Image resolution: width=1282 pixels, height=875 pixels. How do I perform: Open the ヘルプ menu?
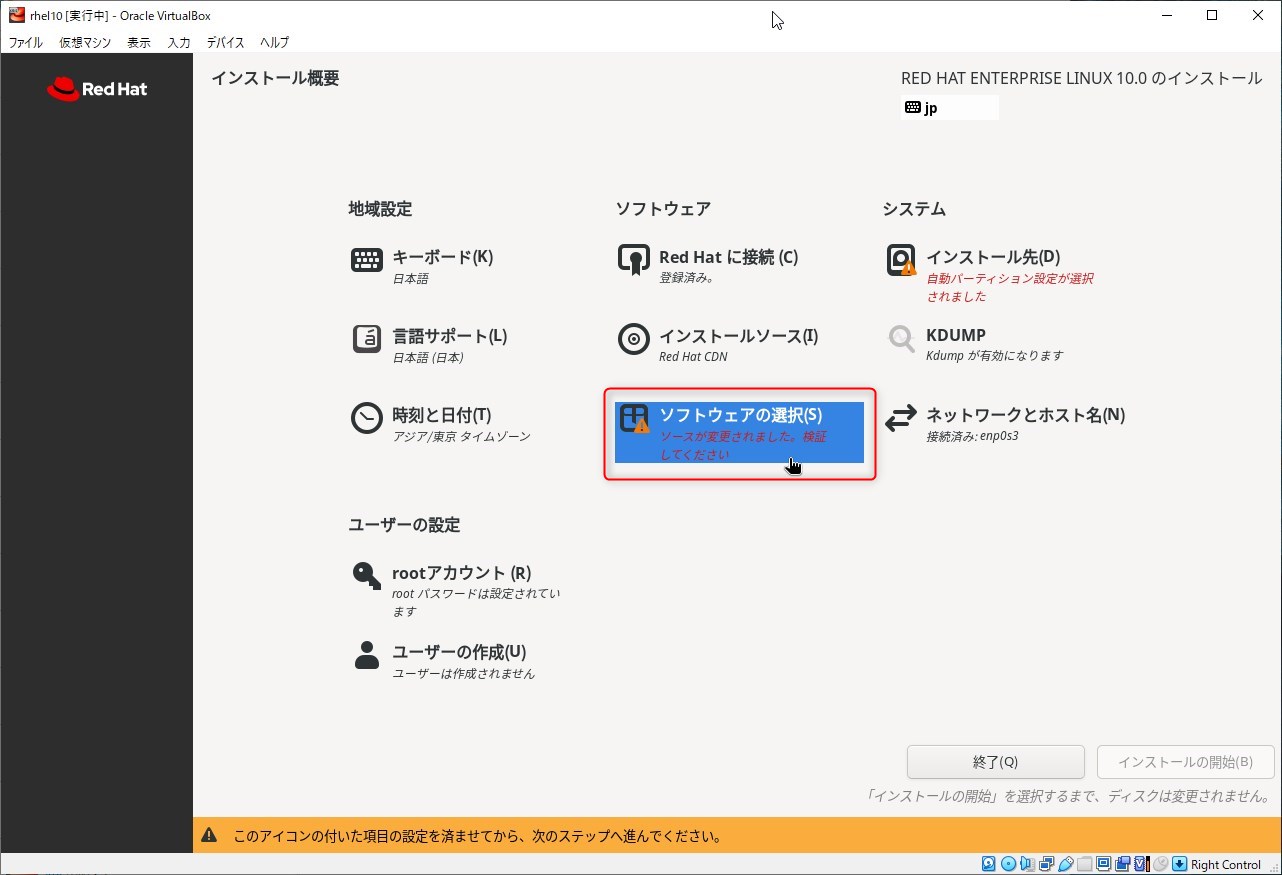(274, 42)
